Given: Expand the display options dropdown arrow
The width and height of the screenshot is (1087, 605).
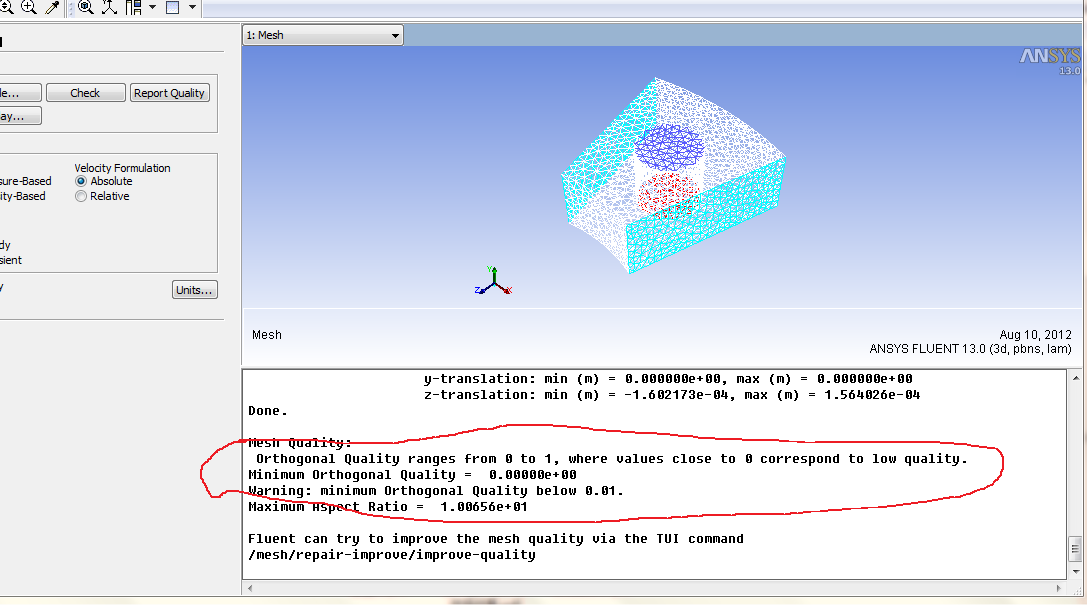Looking at the screenshot, I should click(191, 7).
